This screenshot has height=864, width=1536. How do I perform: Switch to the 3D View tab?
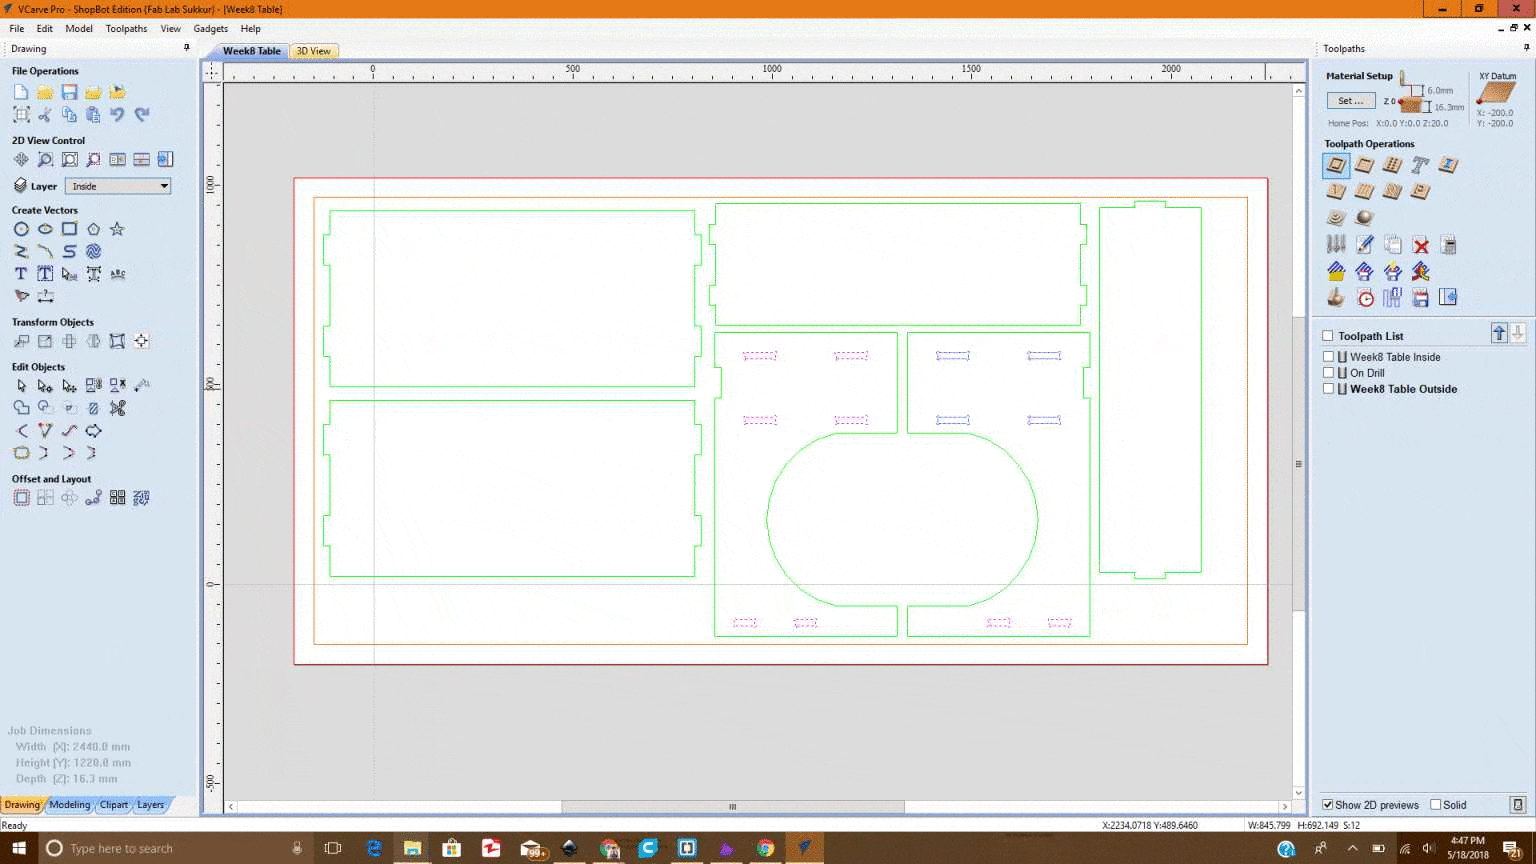[x=313, y=51]
